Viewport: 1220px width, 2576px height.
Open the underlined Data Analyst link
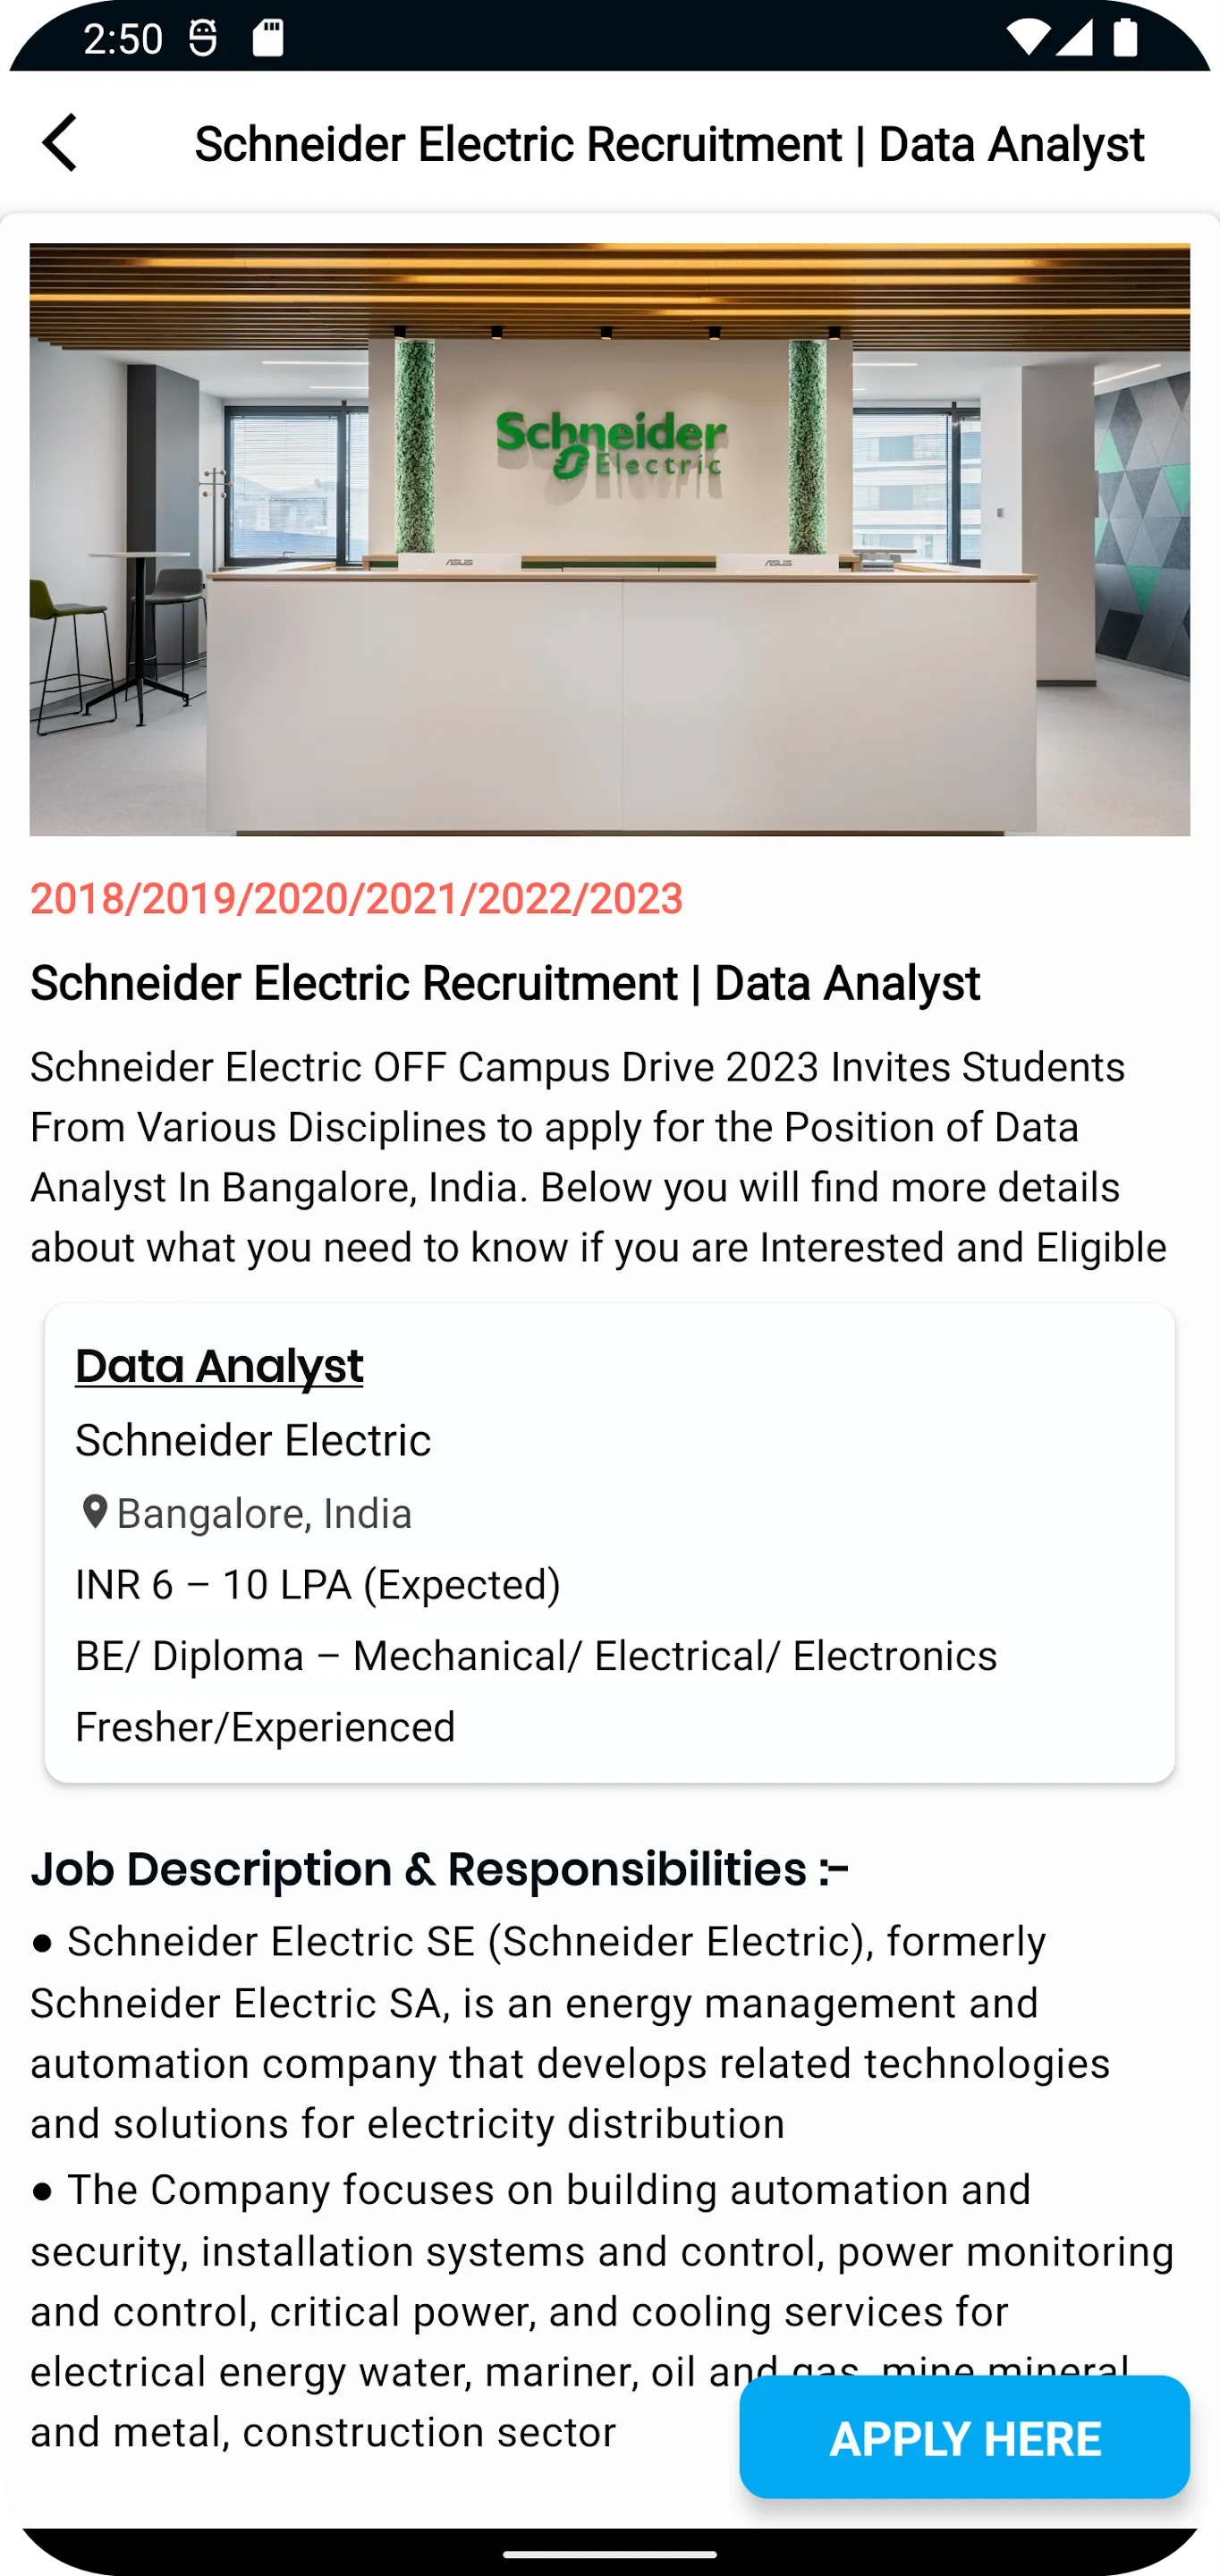pos(219,1366)
